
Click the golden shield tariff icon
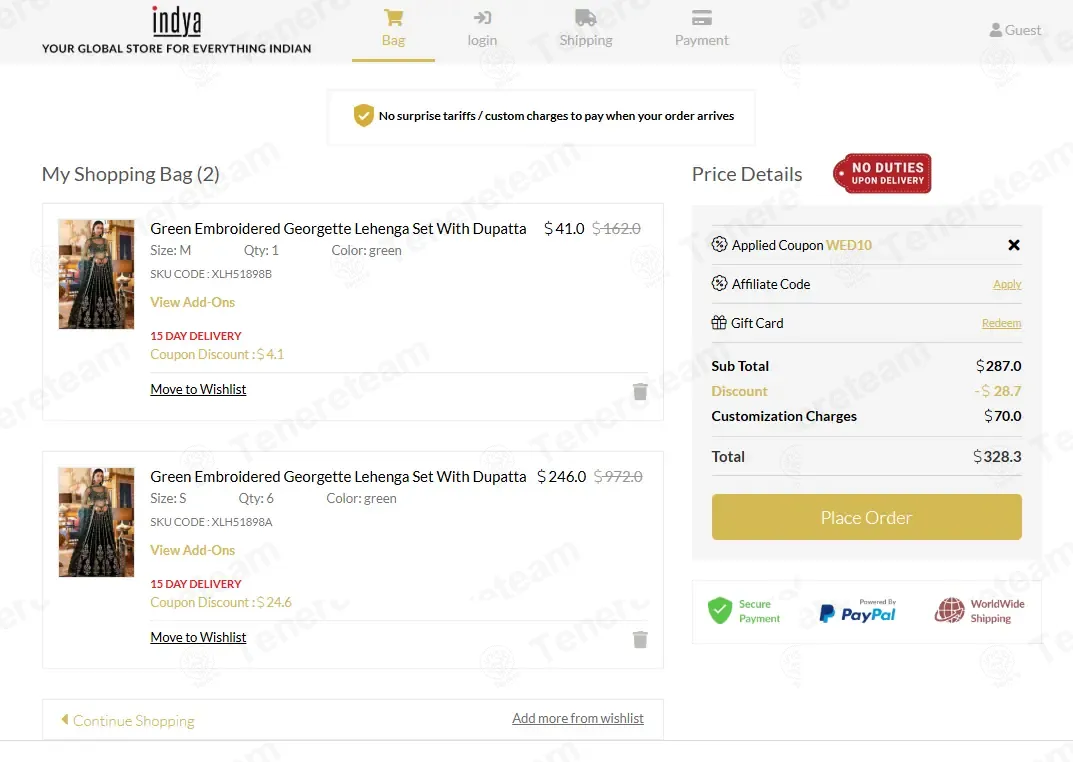point(363,116)
